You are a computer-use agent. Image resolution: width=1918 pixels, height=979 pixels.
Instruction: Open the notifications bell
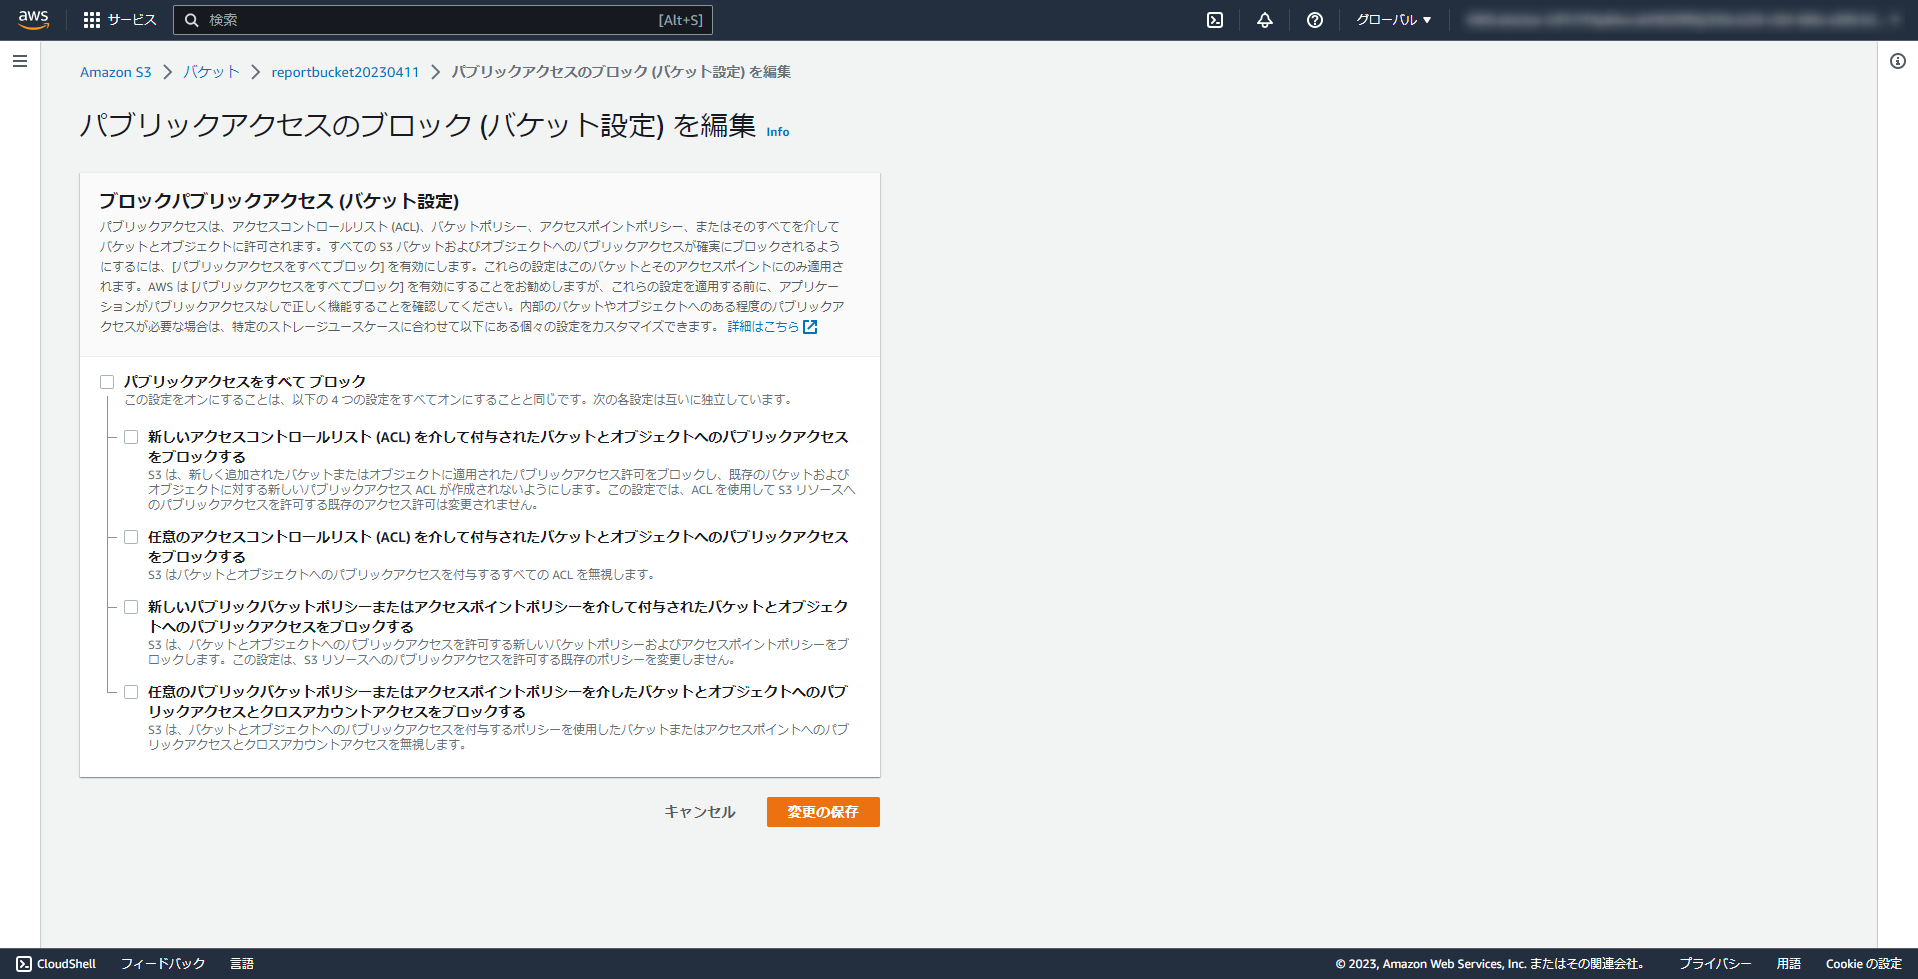[1264, 19]
